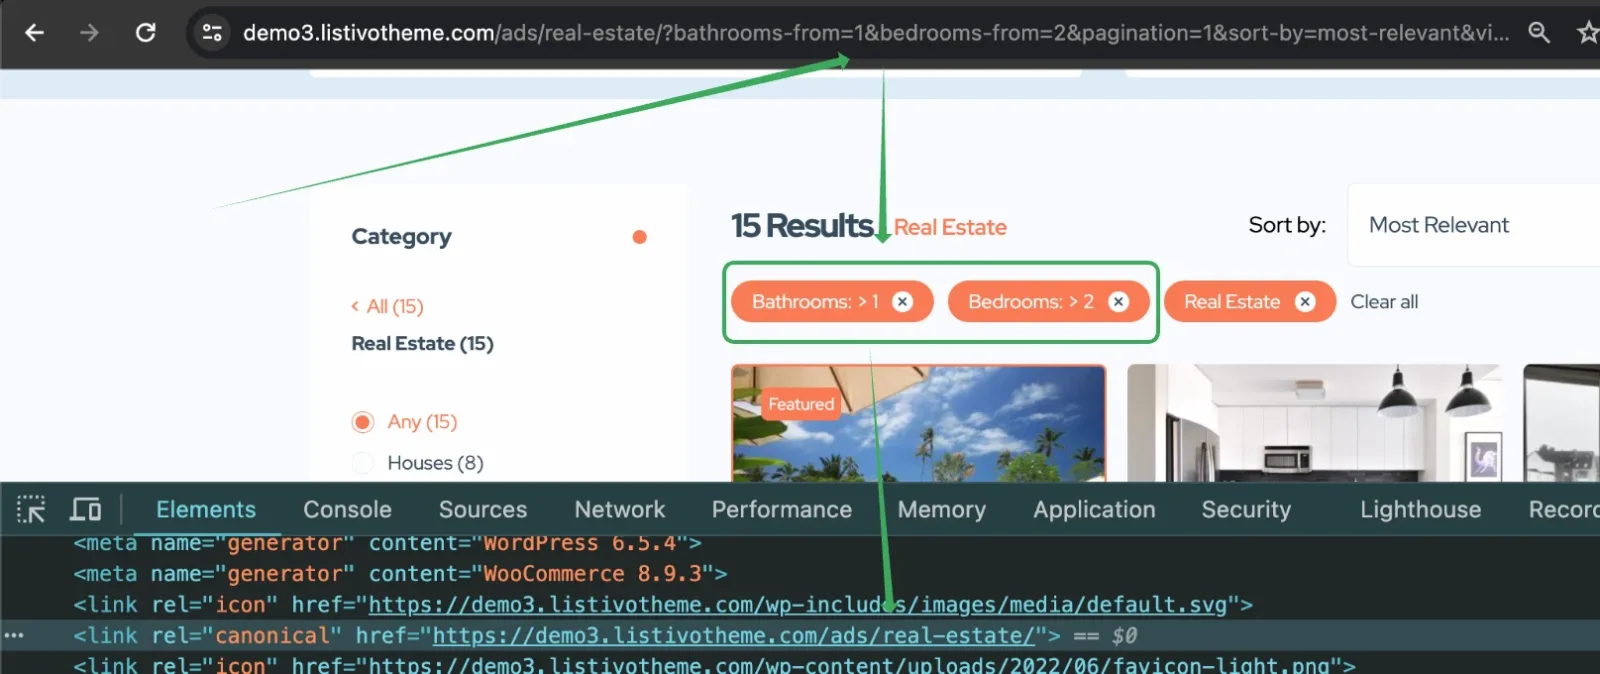
Task: Click the three-dots menu beside canonical line
Action: tap(14, 636)
